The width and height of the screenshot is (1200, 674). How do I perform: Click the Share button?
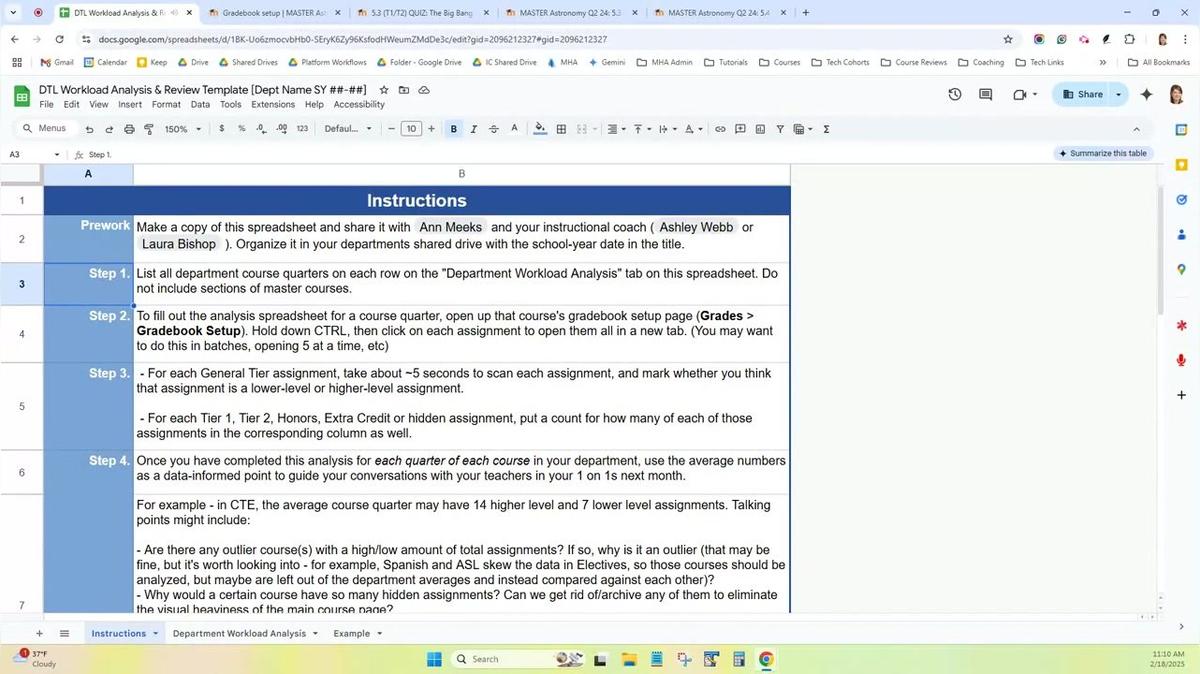pos(1082,94)
